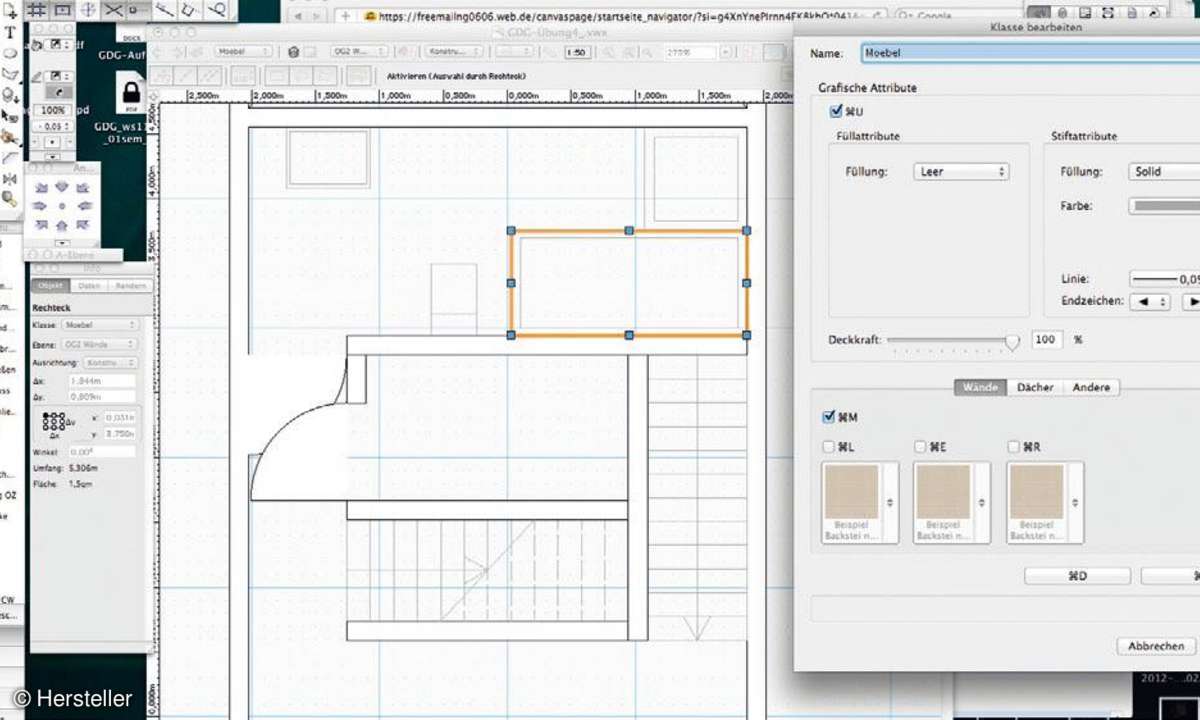The width and height of the screenshot is (1200, 720).
Task: Click the nine-point reference grid in Info palette
Action: 54,423
